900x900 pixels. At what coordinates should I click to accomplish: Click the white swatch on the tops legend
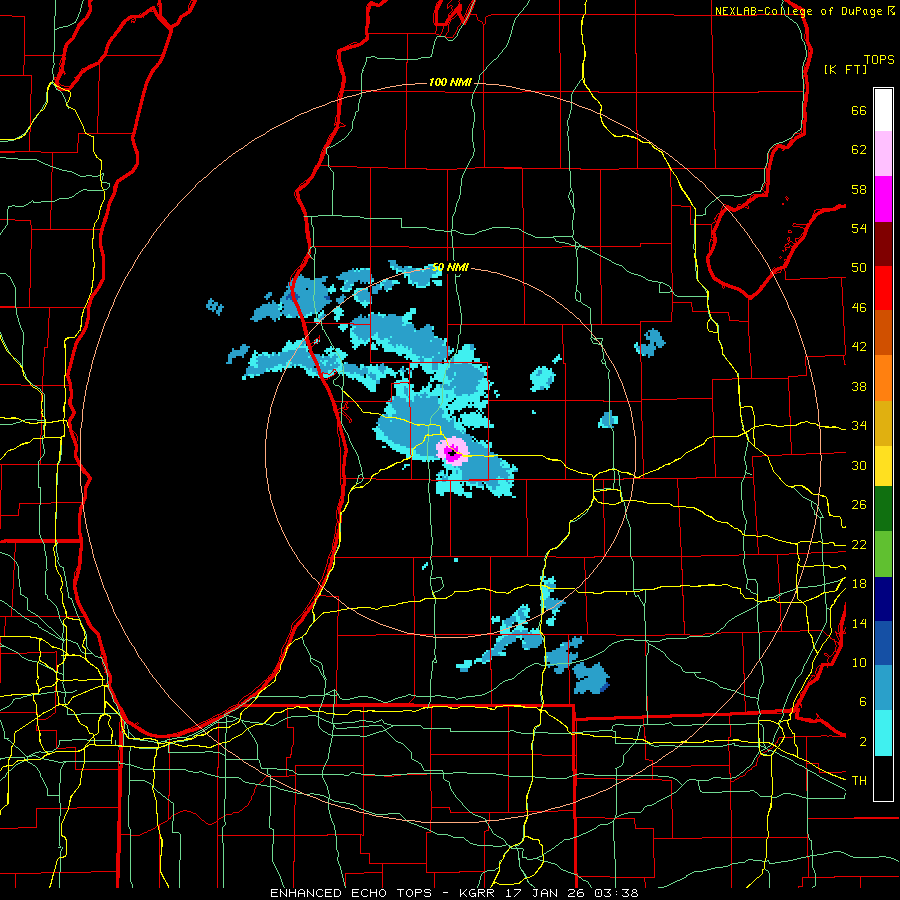pyautogui.click(x=883, y=110)
